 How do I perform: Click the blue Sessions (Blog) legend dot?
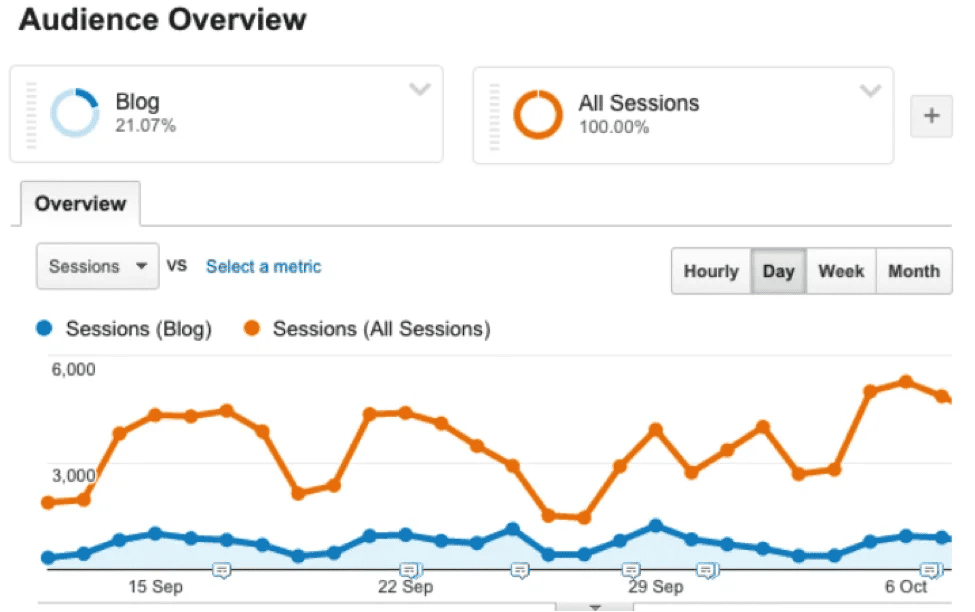click(x=44, y=328)
